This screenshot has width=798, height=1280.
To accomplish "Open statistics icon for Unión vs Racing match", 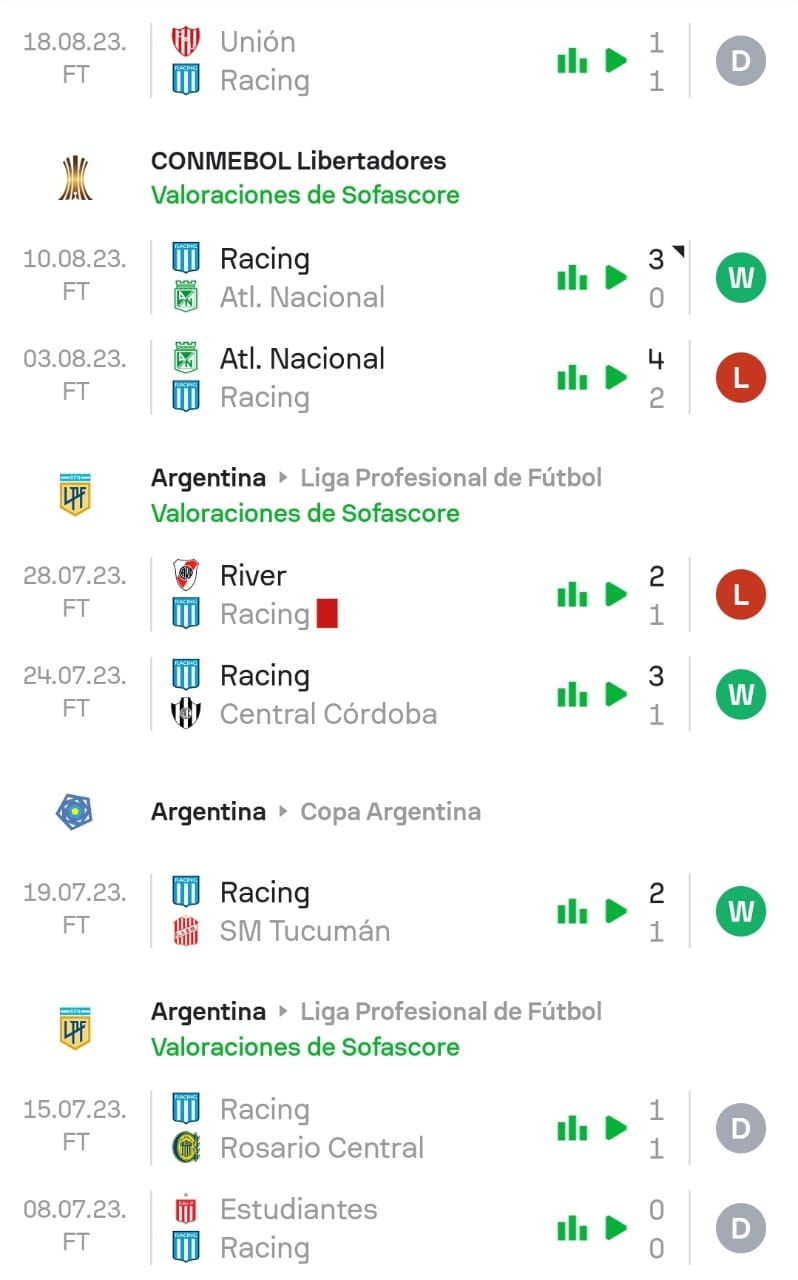I will (x=572, y=61).
